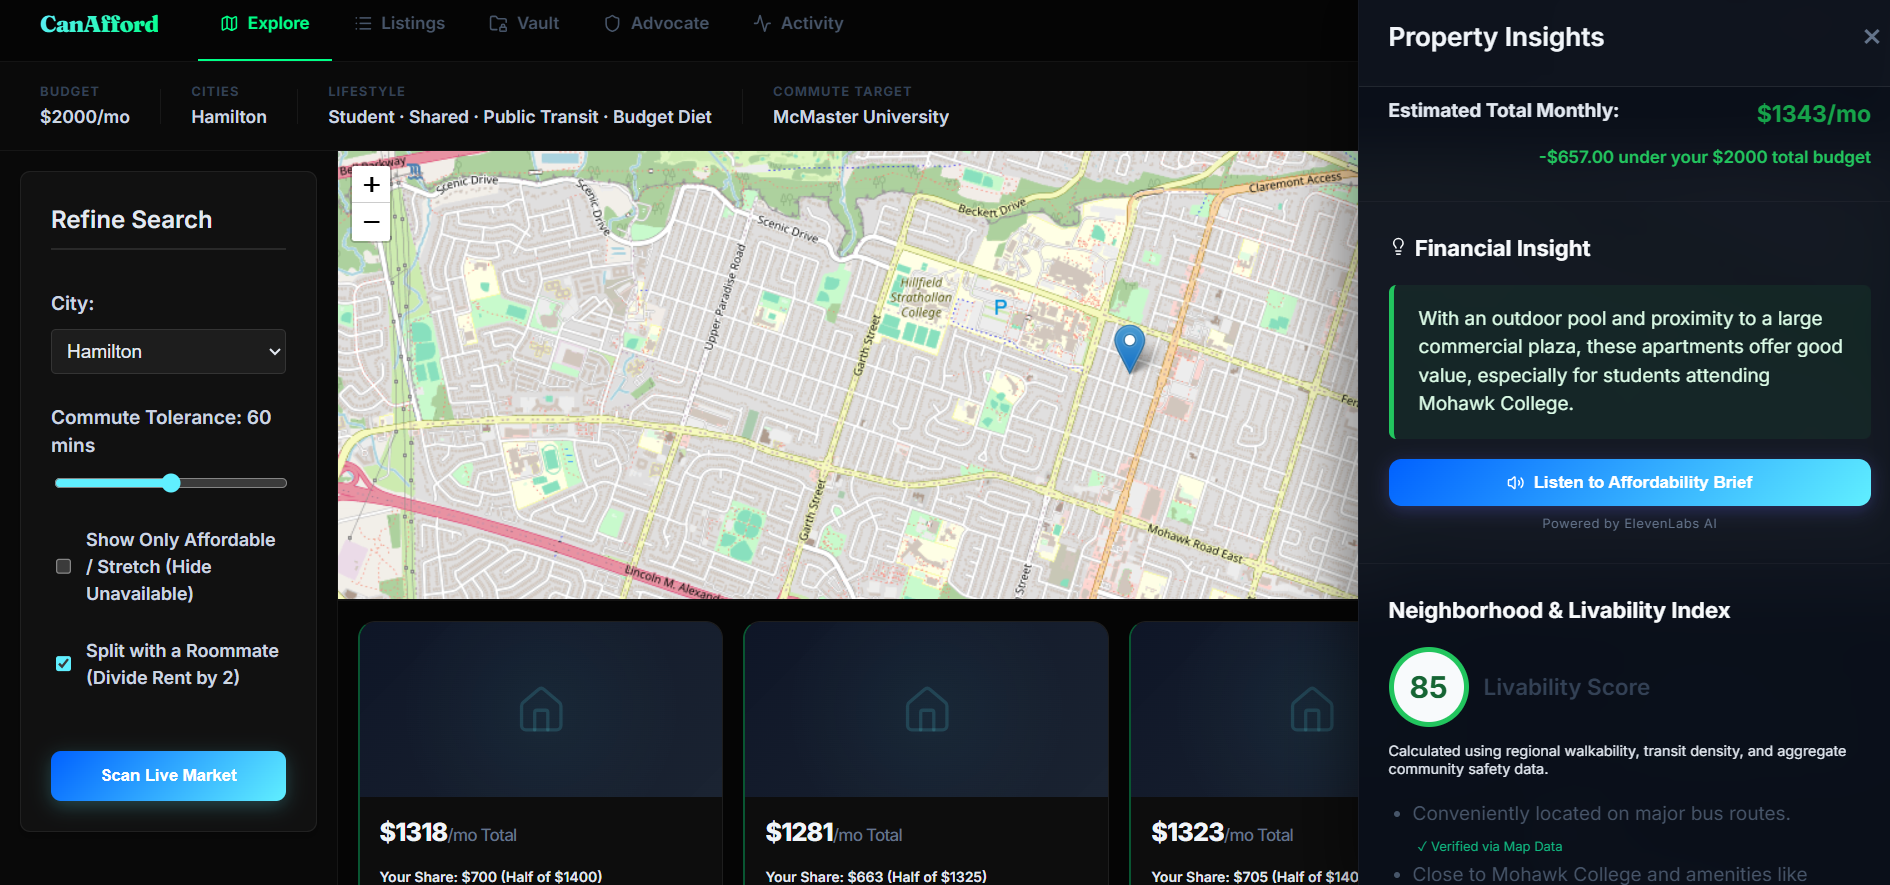The height and width of the screenshot is (885, 1890).
Task: Zoom in on the map
Action: (x=371, y=185)
